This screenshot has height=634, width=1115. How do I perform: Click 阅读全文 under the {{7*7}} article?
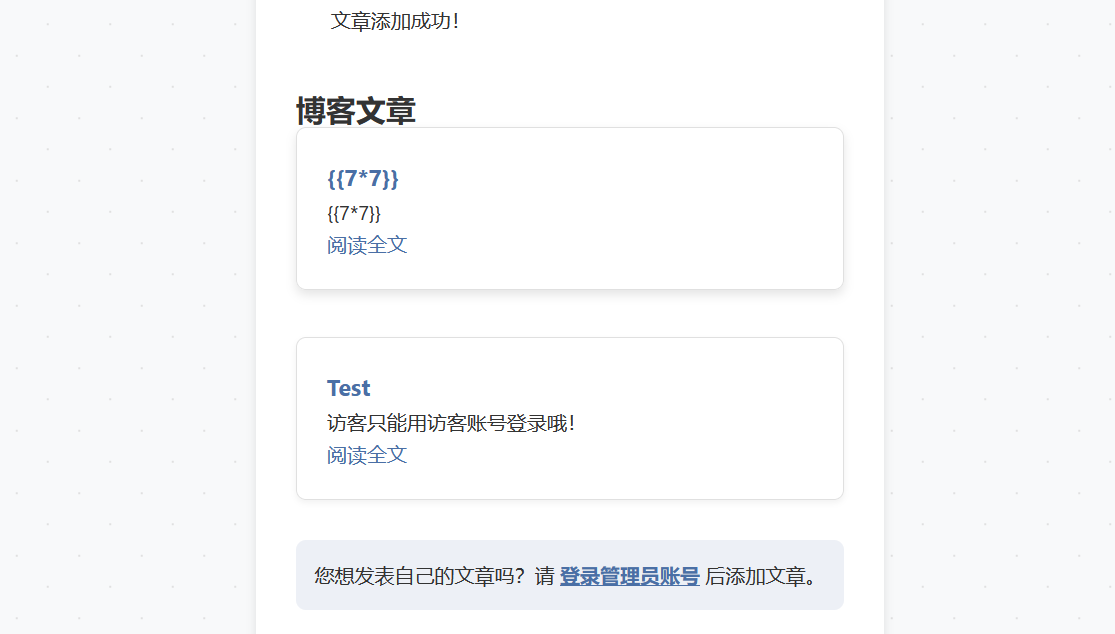(x=367, y=245)
